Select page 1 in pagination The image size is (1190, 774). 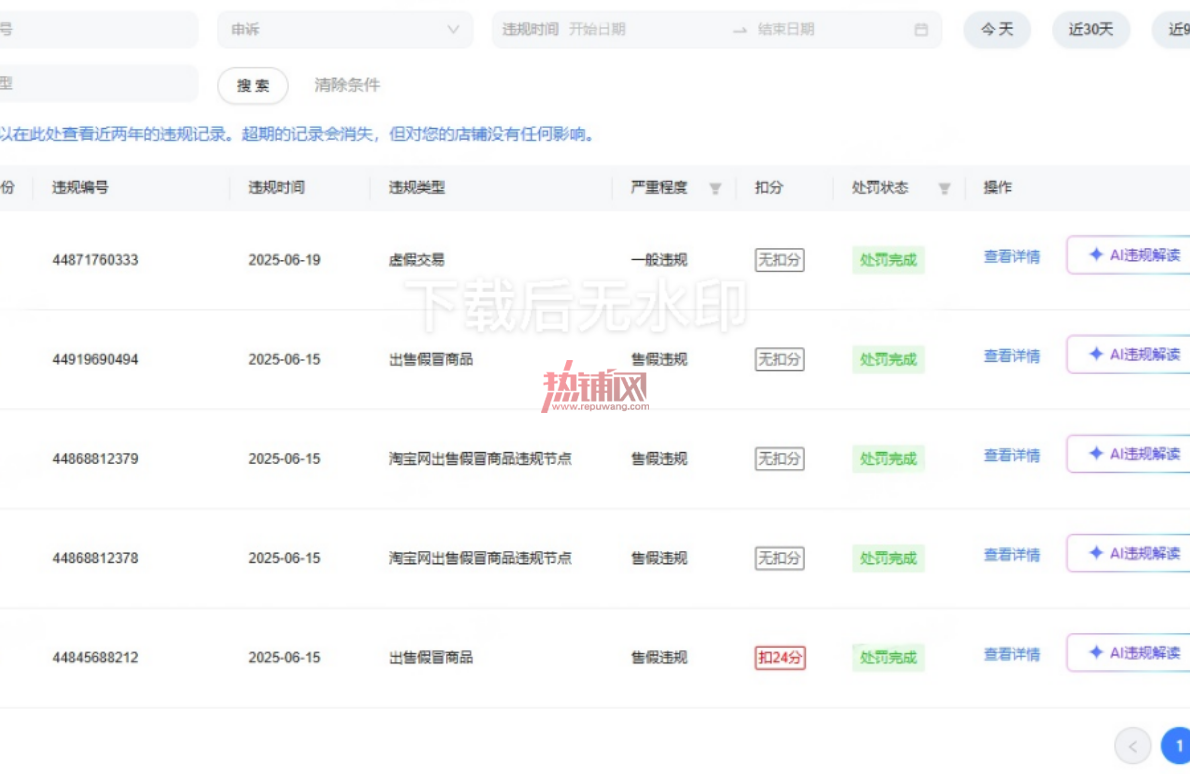(x=1177, y=747)
